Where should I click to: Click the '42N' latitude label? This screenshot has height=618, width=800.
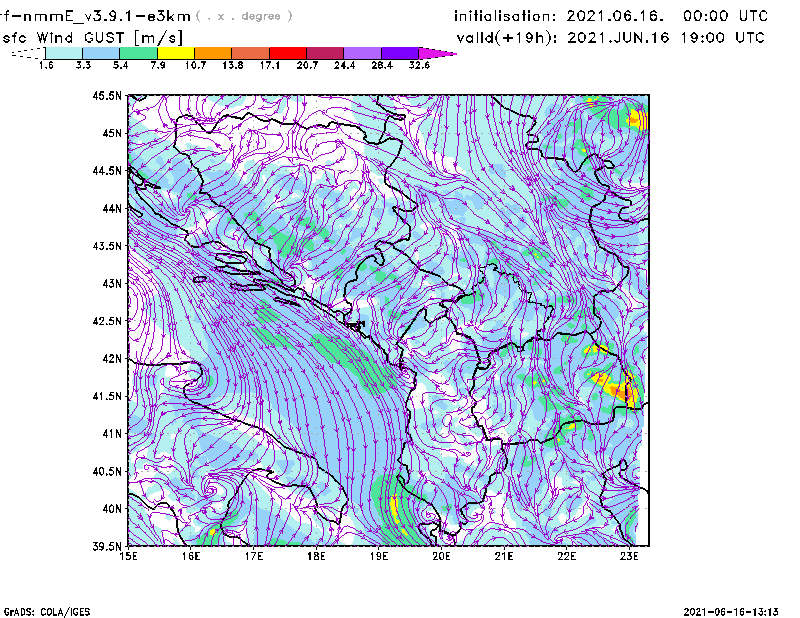click(x=112, y=358)
